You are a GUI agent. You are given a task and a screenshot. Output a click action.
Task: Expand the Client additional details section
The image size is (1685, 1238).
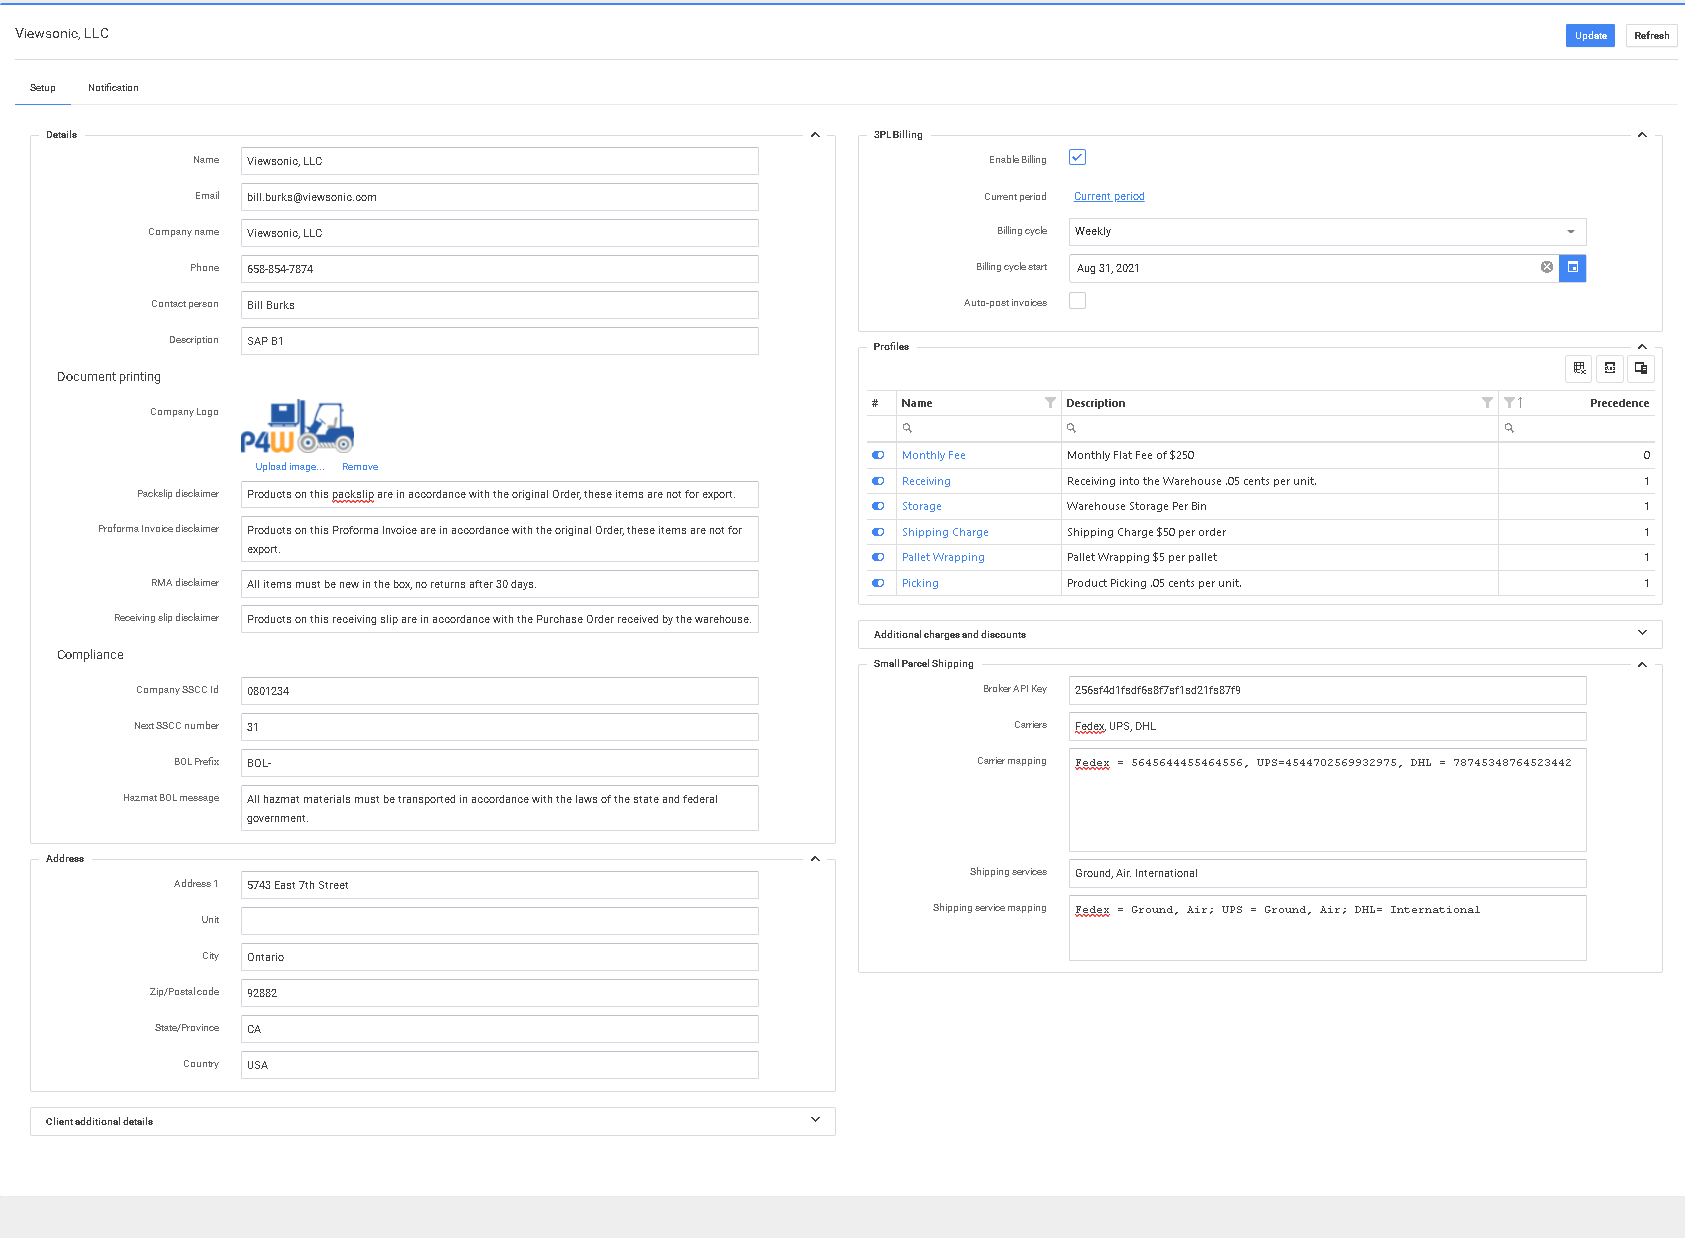(x=815, y=1121)
